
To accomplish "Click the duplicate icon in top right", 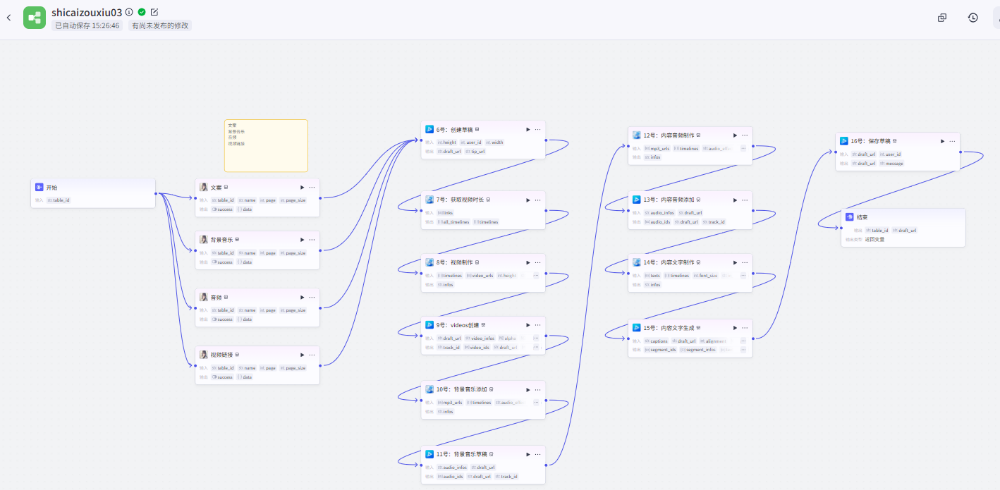I will (942, 18).
